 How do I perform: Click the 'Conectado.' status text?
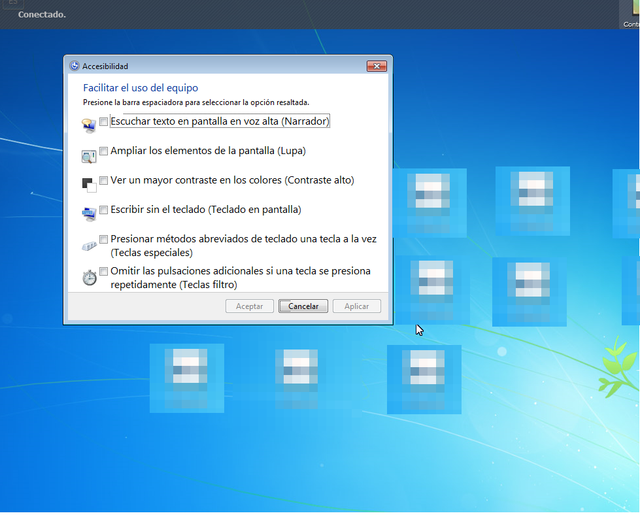click(42, 15)
